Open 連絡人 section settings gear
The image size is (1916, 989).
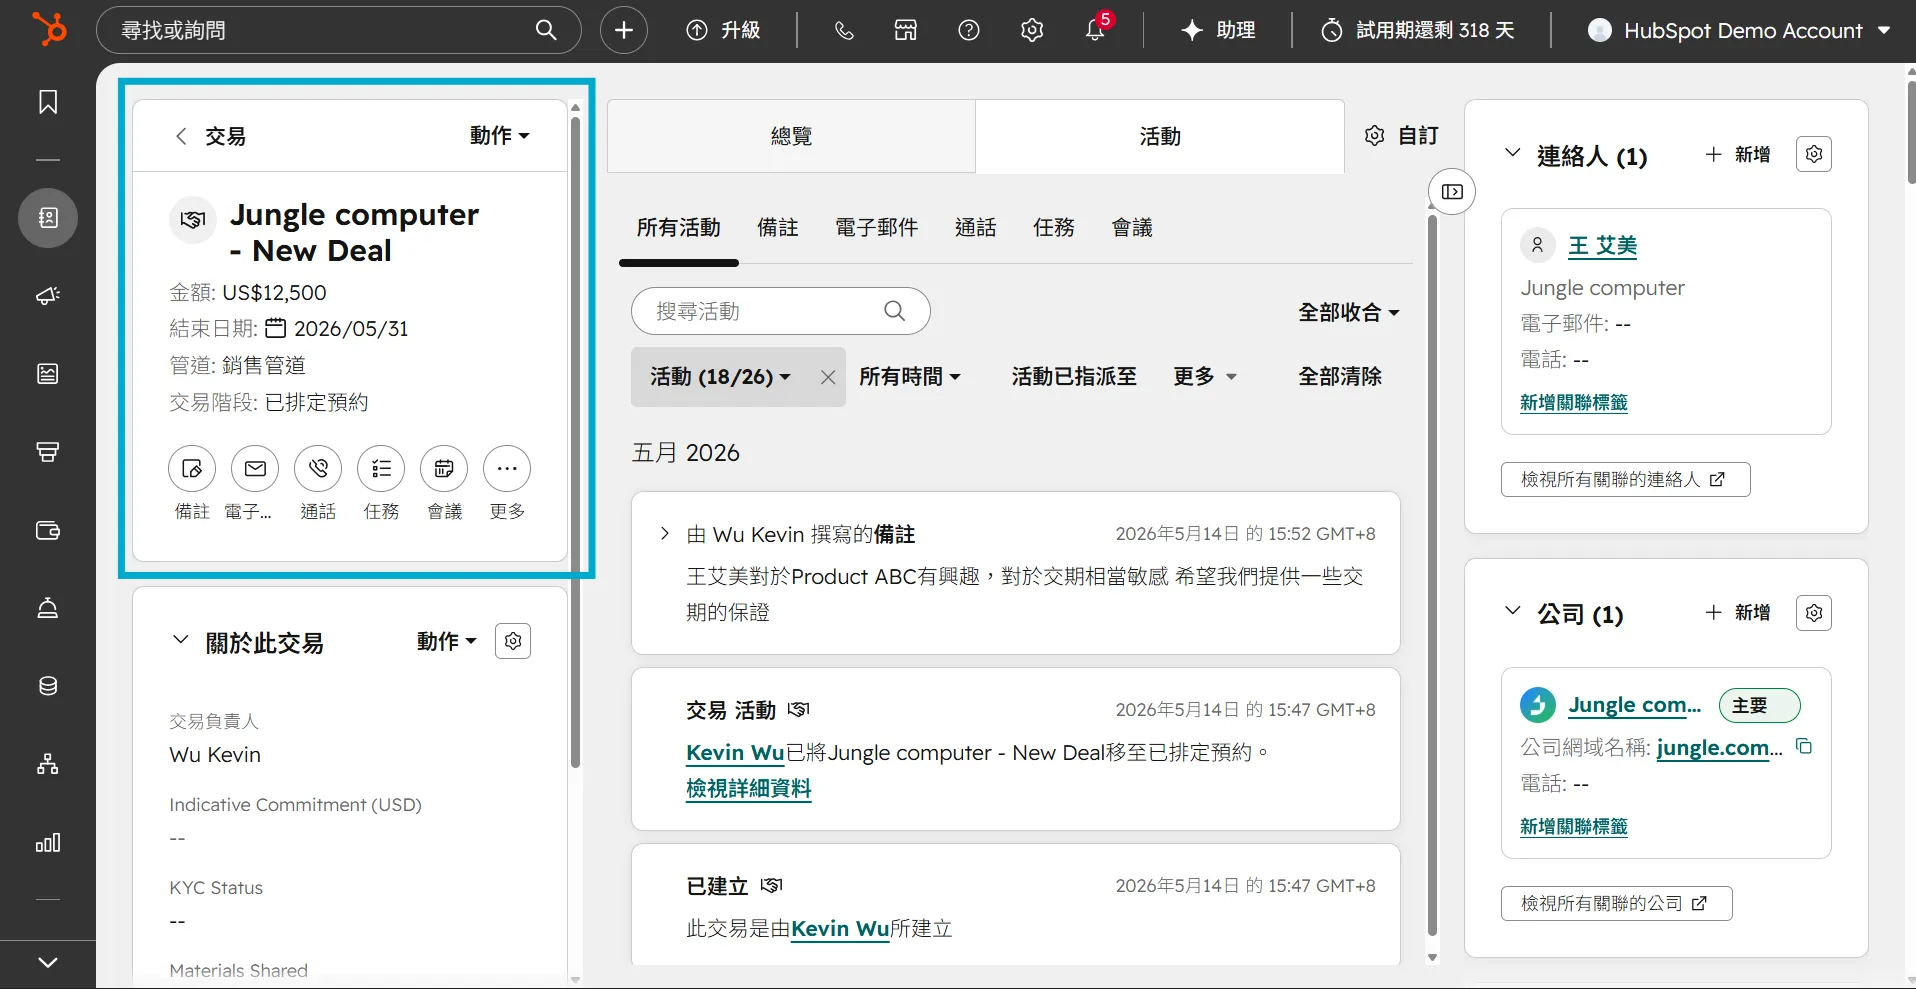point(1814,154)
